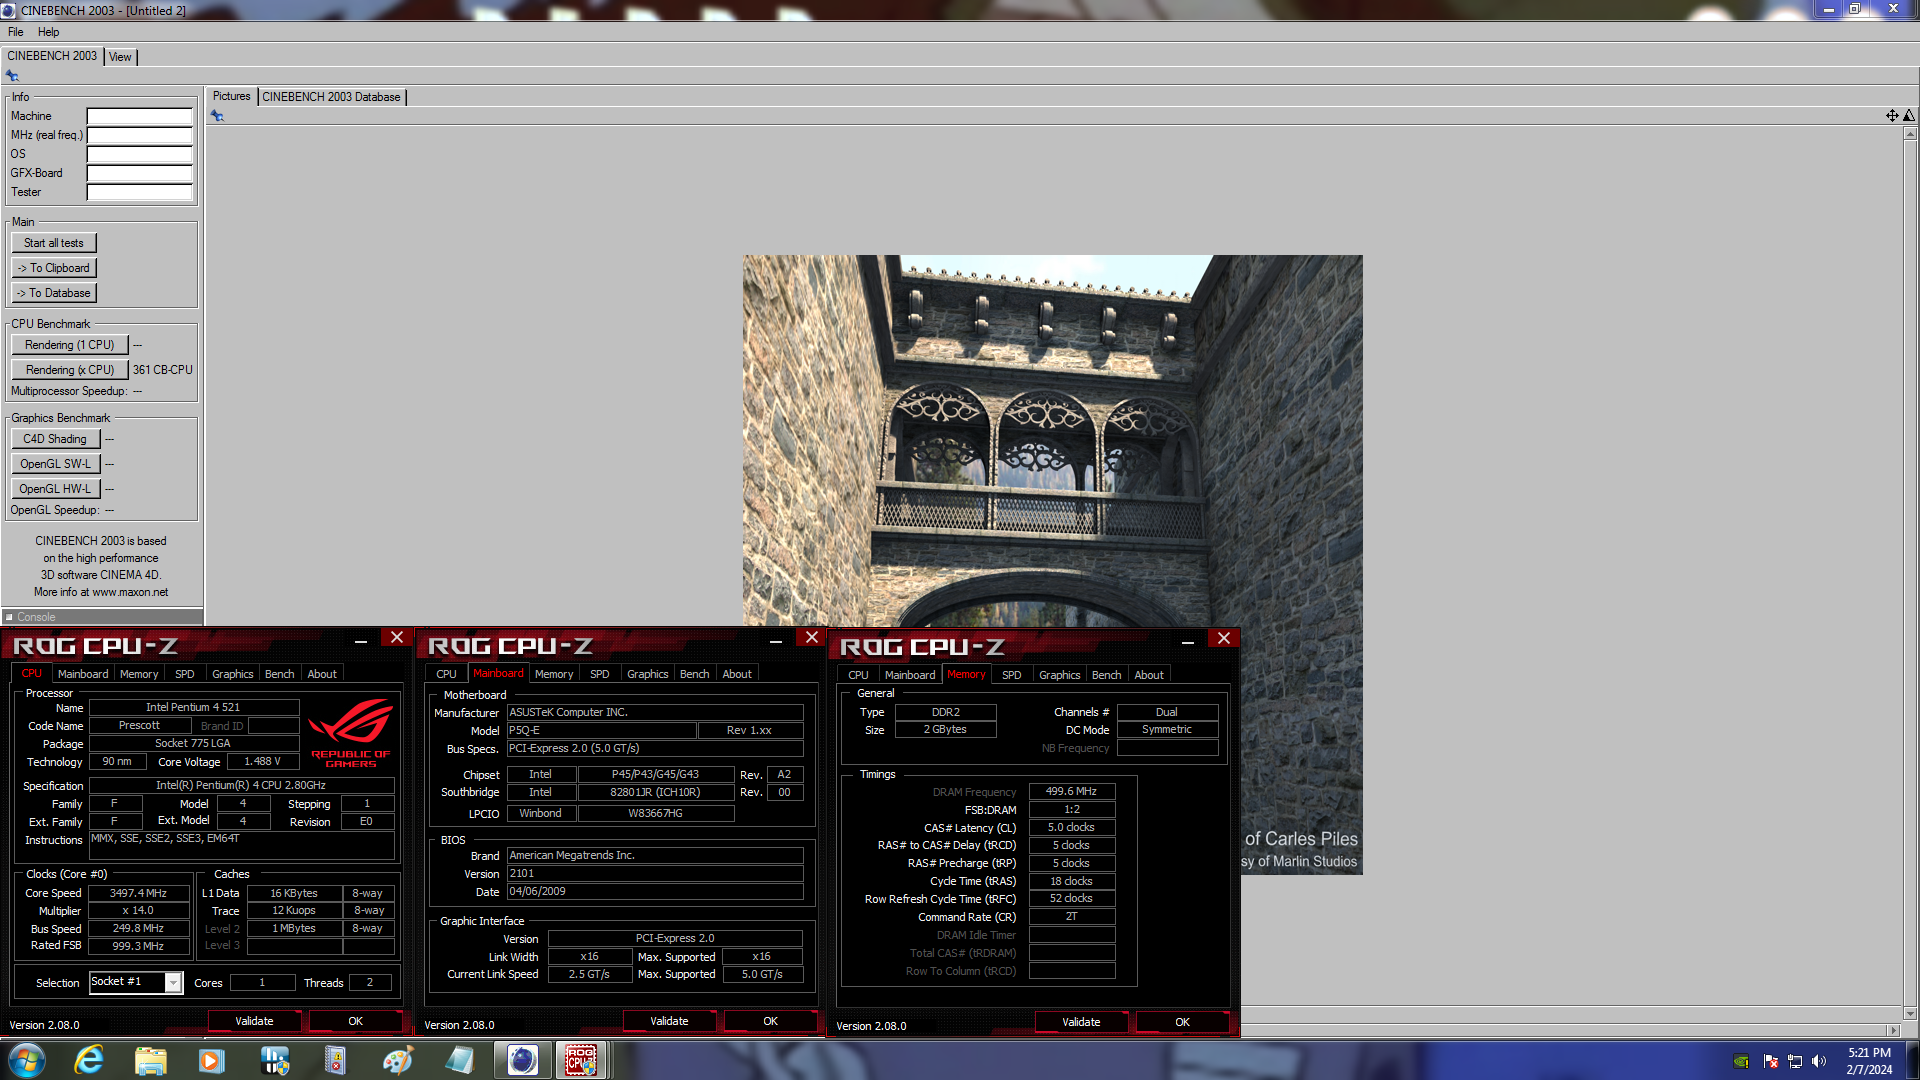Click OK in the Memory CPU-Z window

1182,1022
